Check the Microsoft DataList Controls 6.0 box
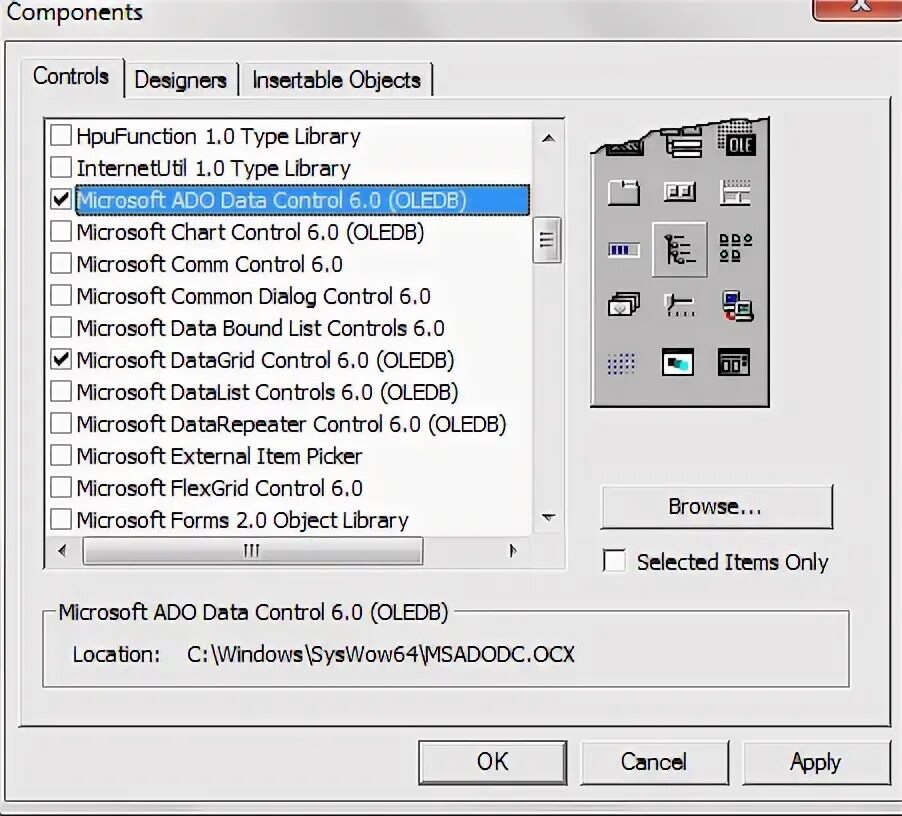902x816 pixels. pos(60,392)
